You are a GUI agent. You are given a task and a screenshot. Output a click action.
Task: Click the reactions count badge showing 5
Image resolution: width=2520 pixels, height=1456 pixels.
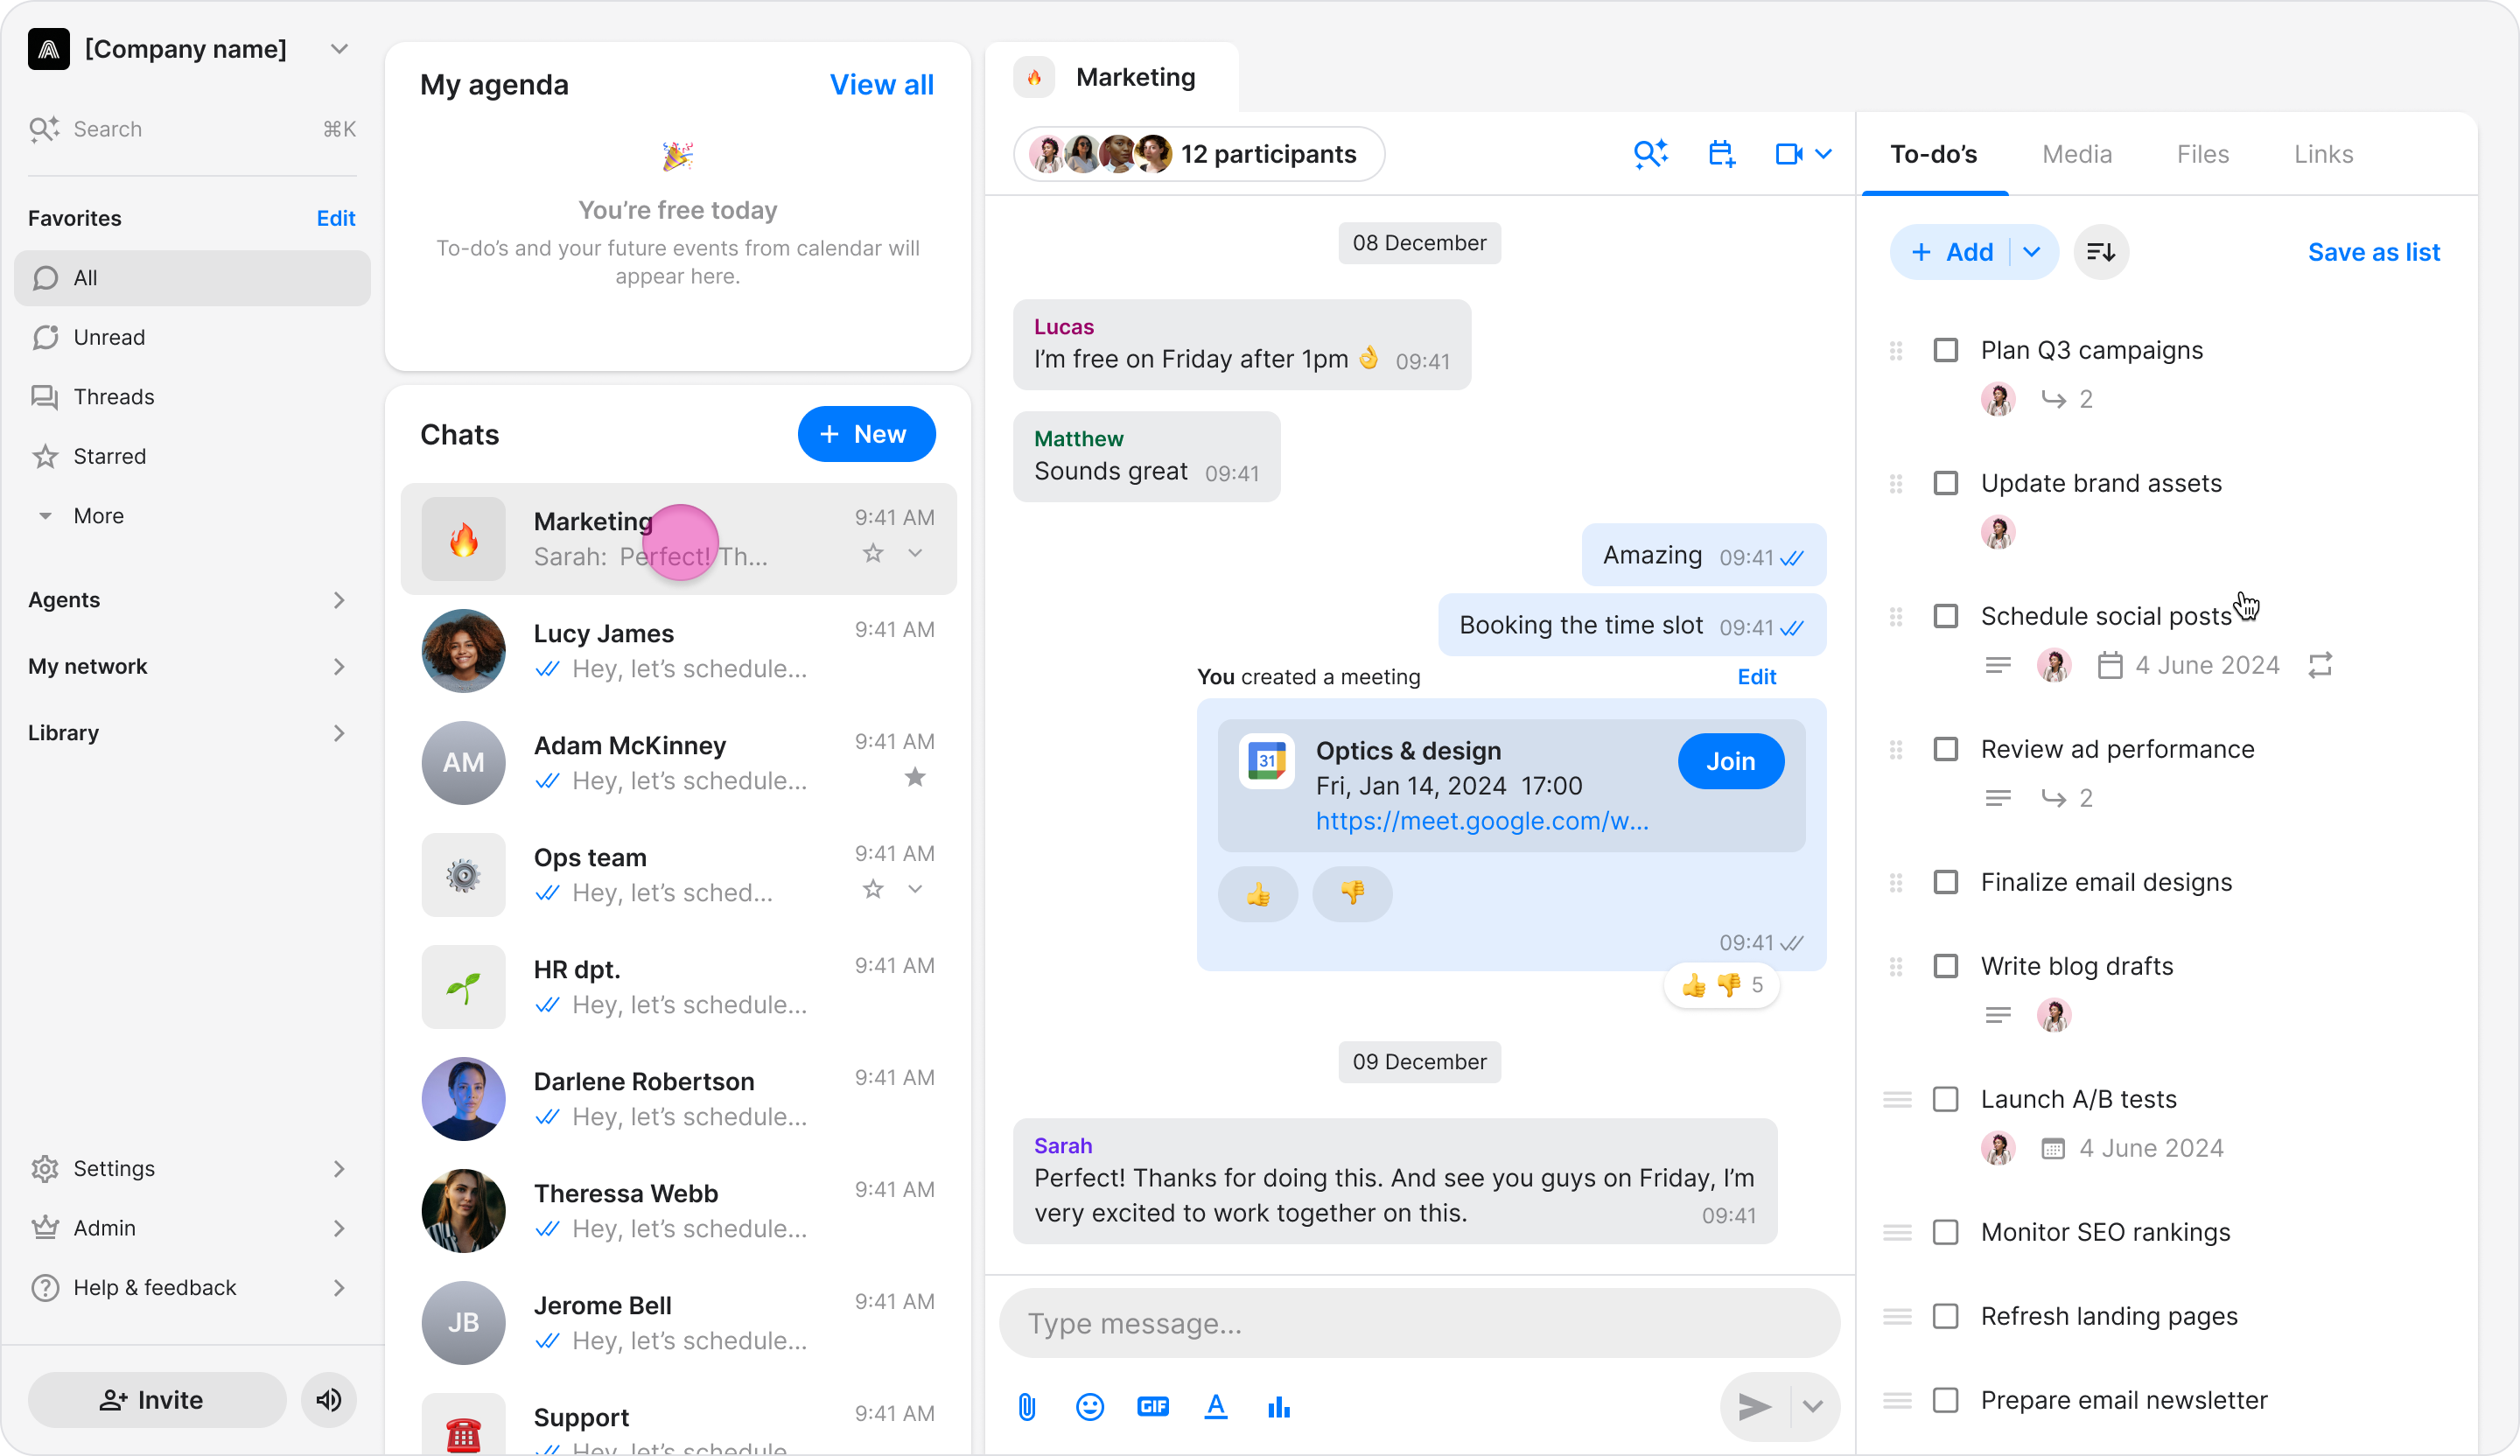(1721, 986)
